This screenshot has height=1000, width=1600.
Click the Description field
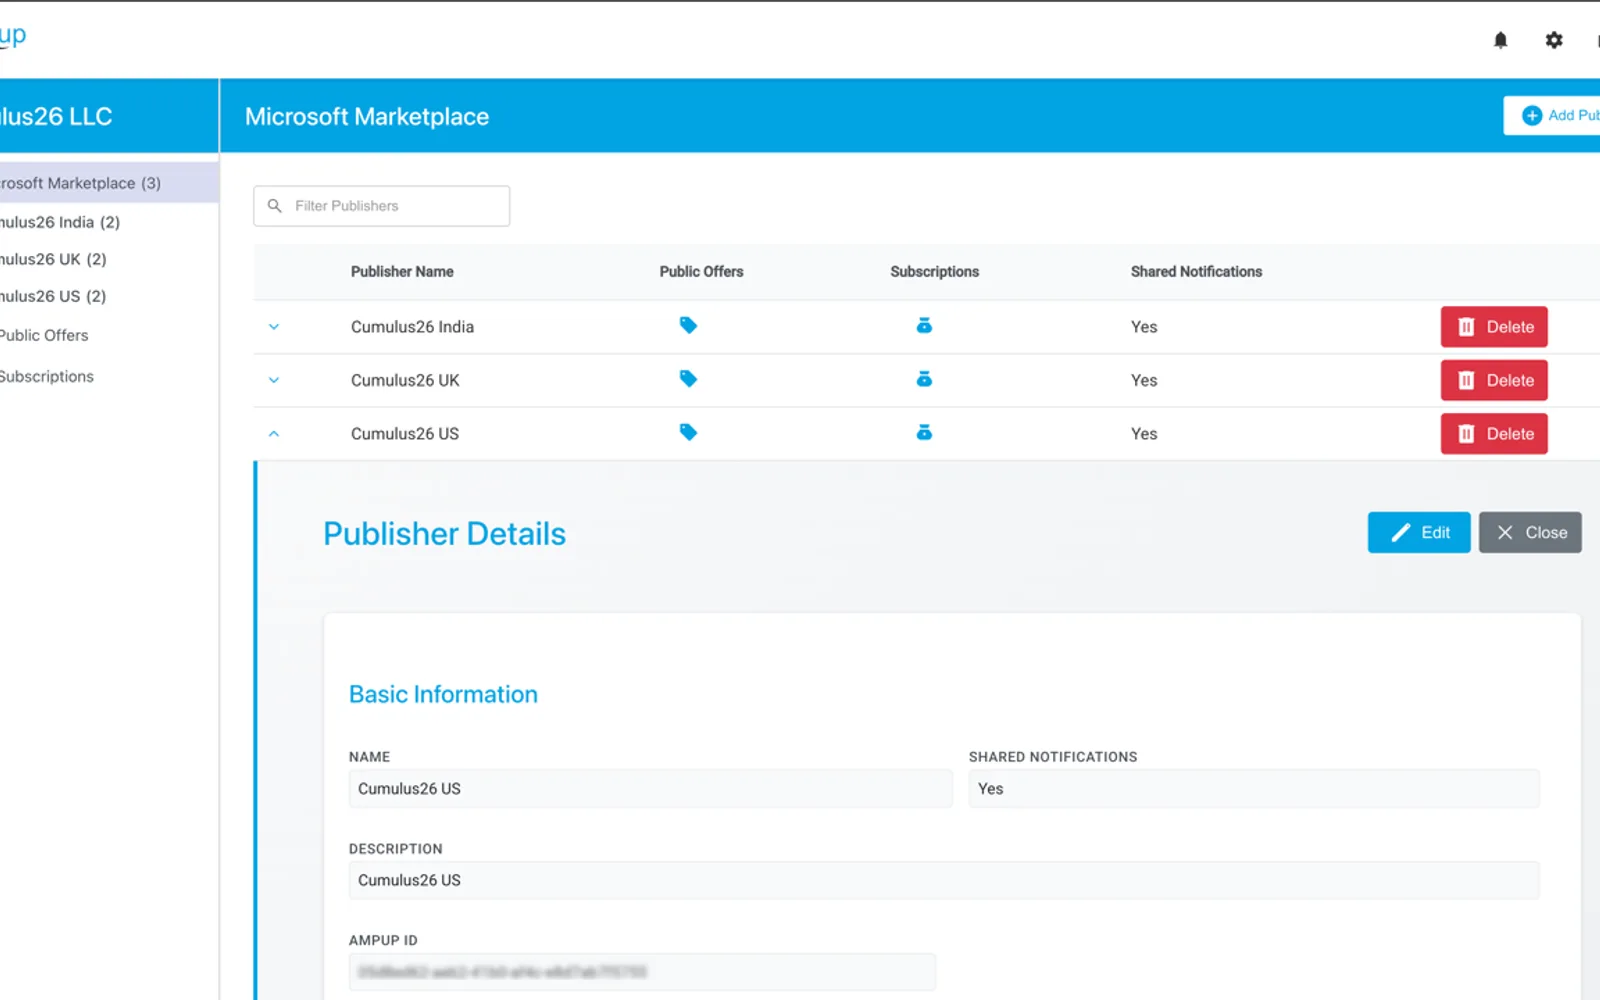(x=944, y=880)
